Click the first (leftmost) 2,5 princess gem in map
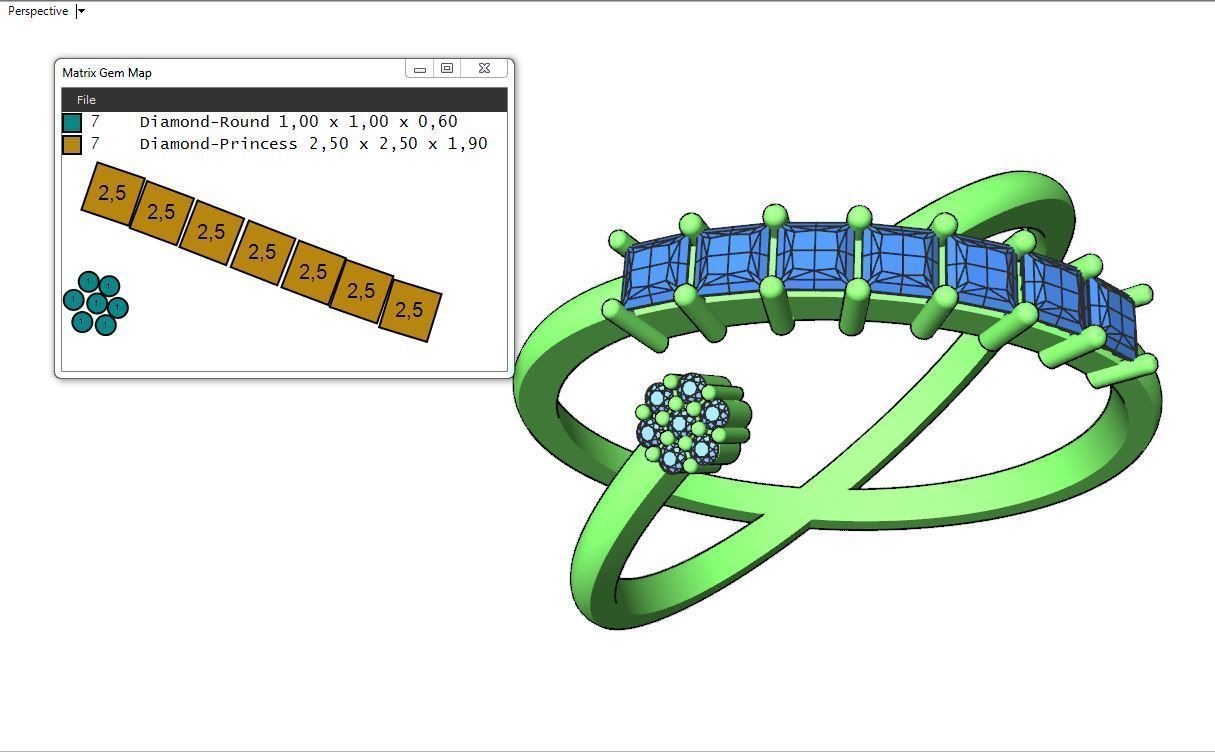Screen dimensions: 1215x752 point(112,193)
